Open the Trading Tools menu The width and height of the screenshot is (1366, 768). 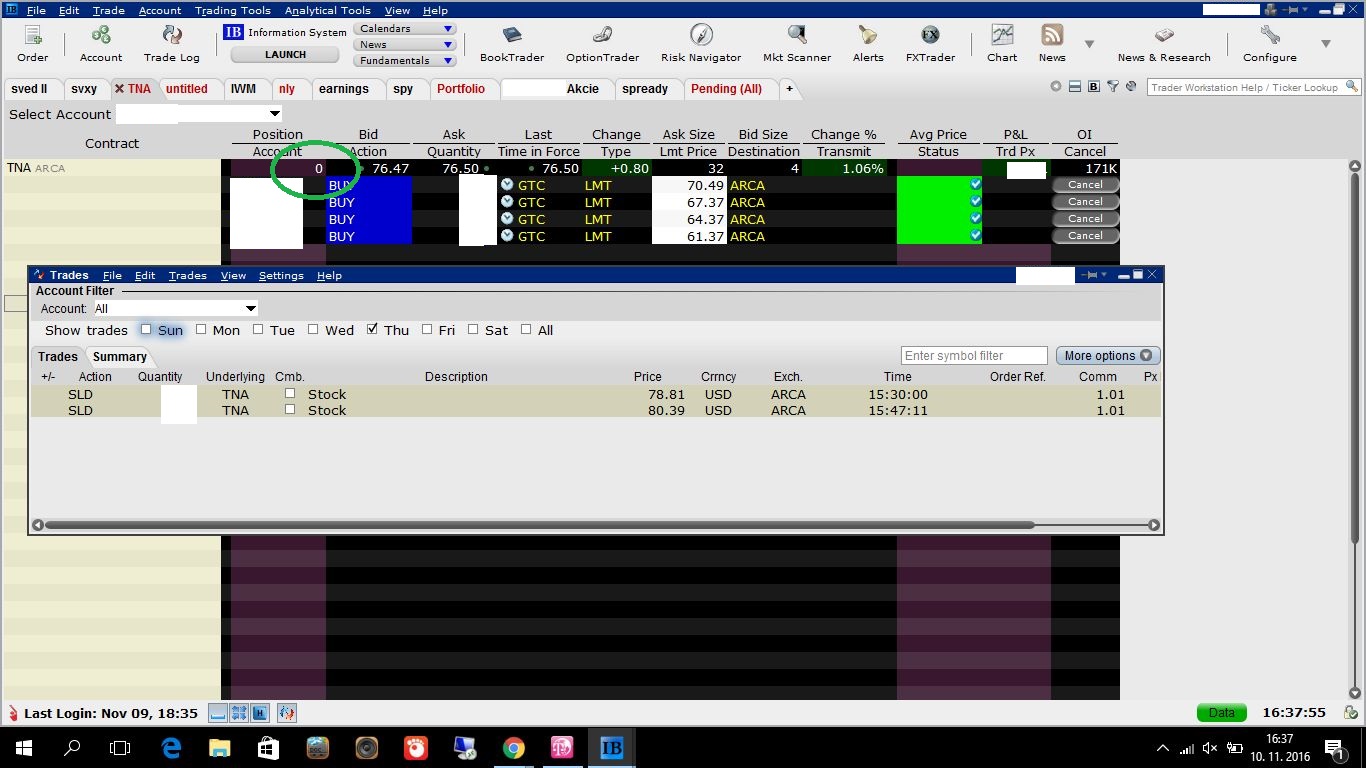(233, 10)
